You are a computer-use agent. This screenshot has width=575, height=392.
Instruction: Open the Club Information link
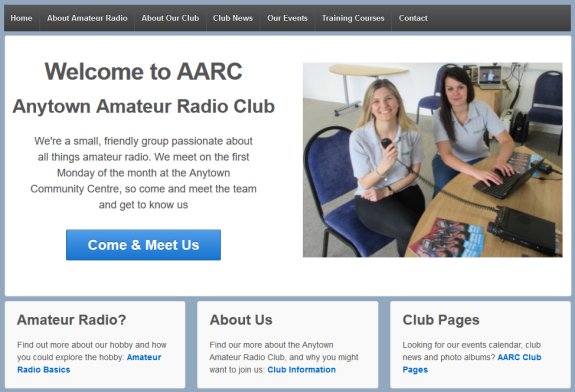pyautogui.click(x=301, y=370)
